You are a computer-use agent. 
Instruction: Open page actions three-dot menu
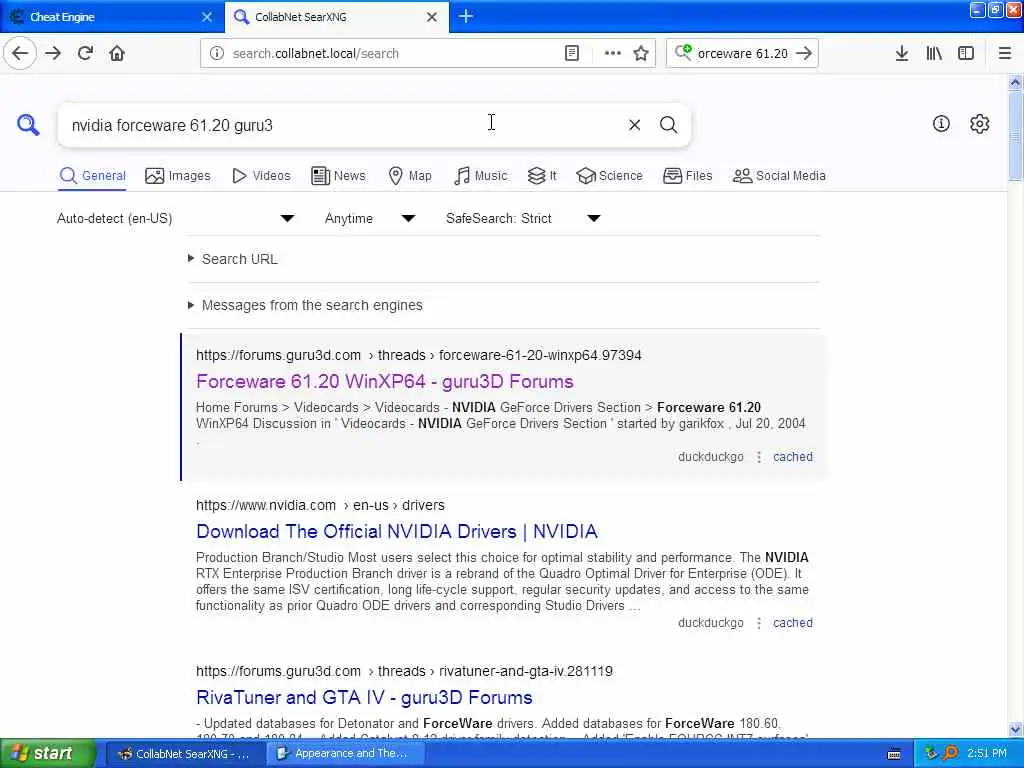pyautogui.click(x=613, y=54)
